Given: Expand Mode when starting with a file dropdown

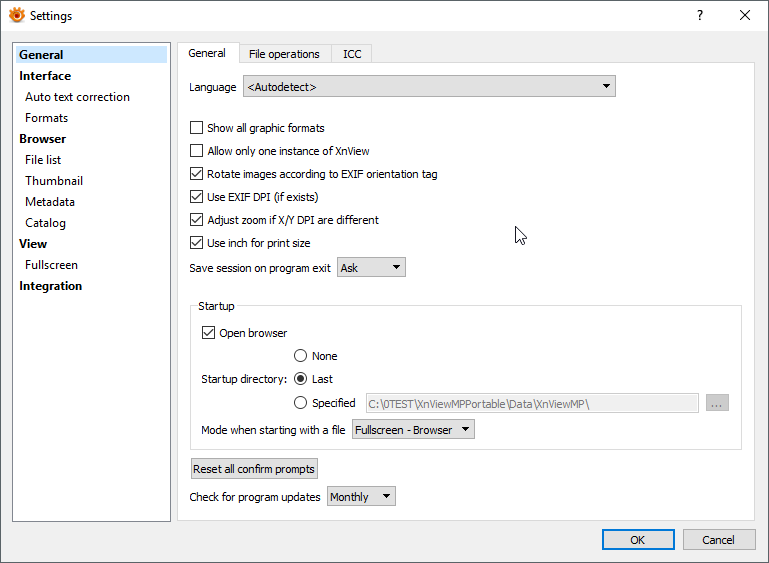Looking at the screenshot, I should [x=413, y=430].
